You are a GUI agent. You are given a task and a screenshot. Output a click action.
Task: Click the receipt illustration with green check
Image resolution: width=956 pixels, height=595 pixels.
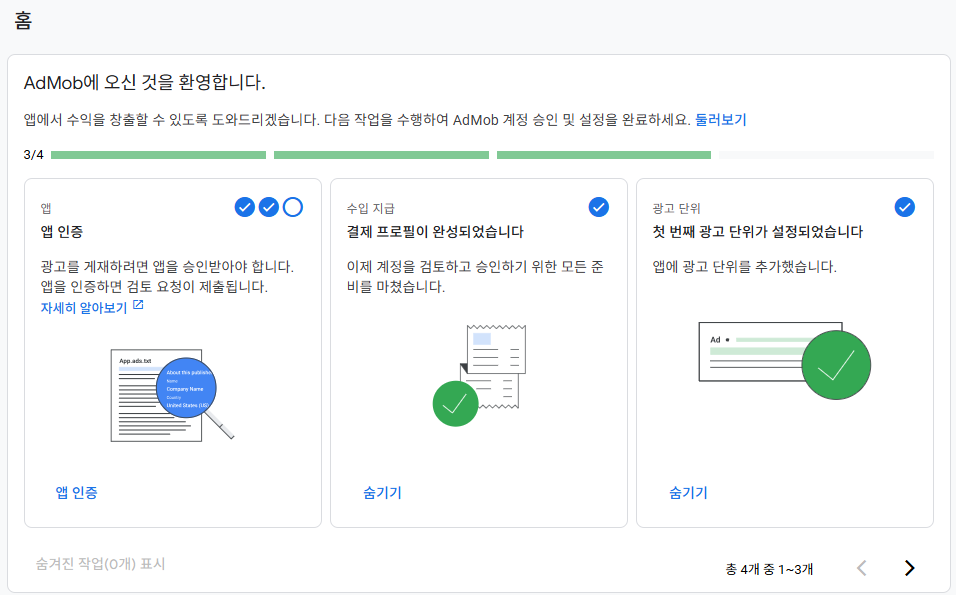tap(479, 376)
